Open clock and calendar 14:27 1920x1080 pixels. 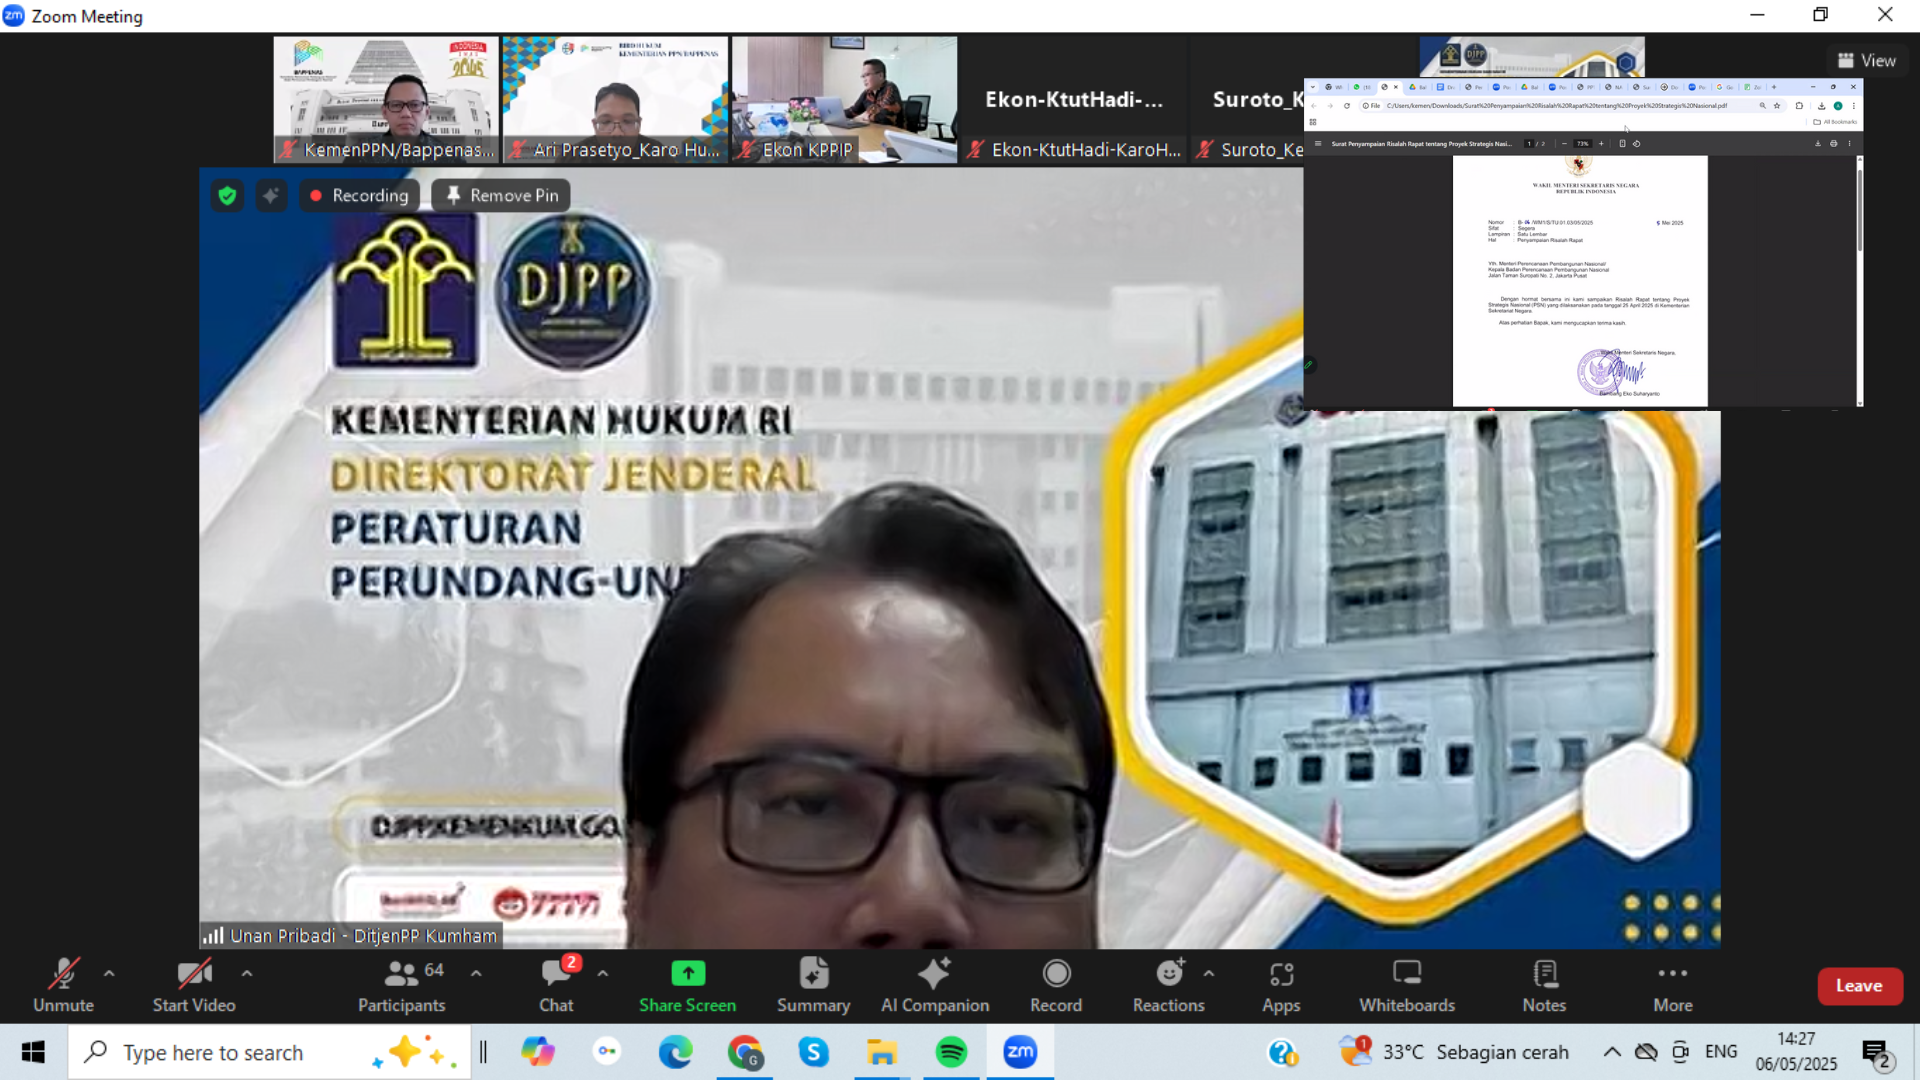(1797, 1052)
